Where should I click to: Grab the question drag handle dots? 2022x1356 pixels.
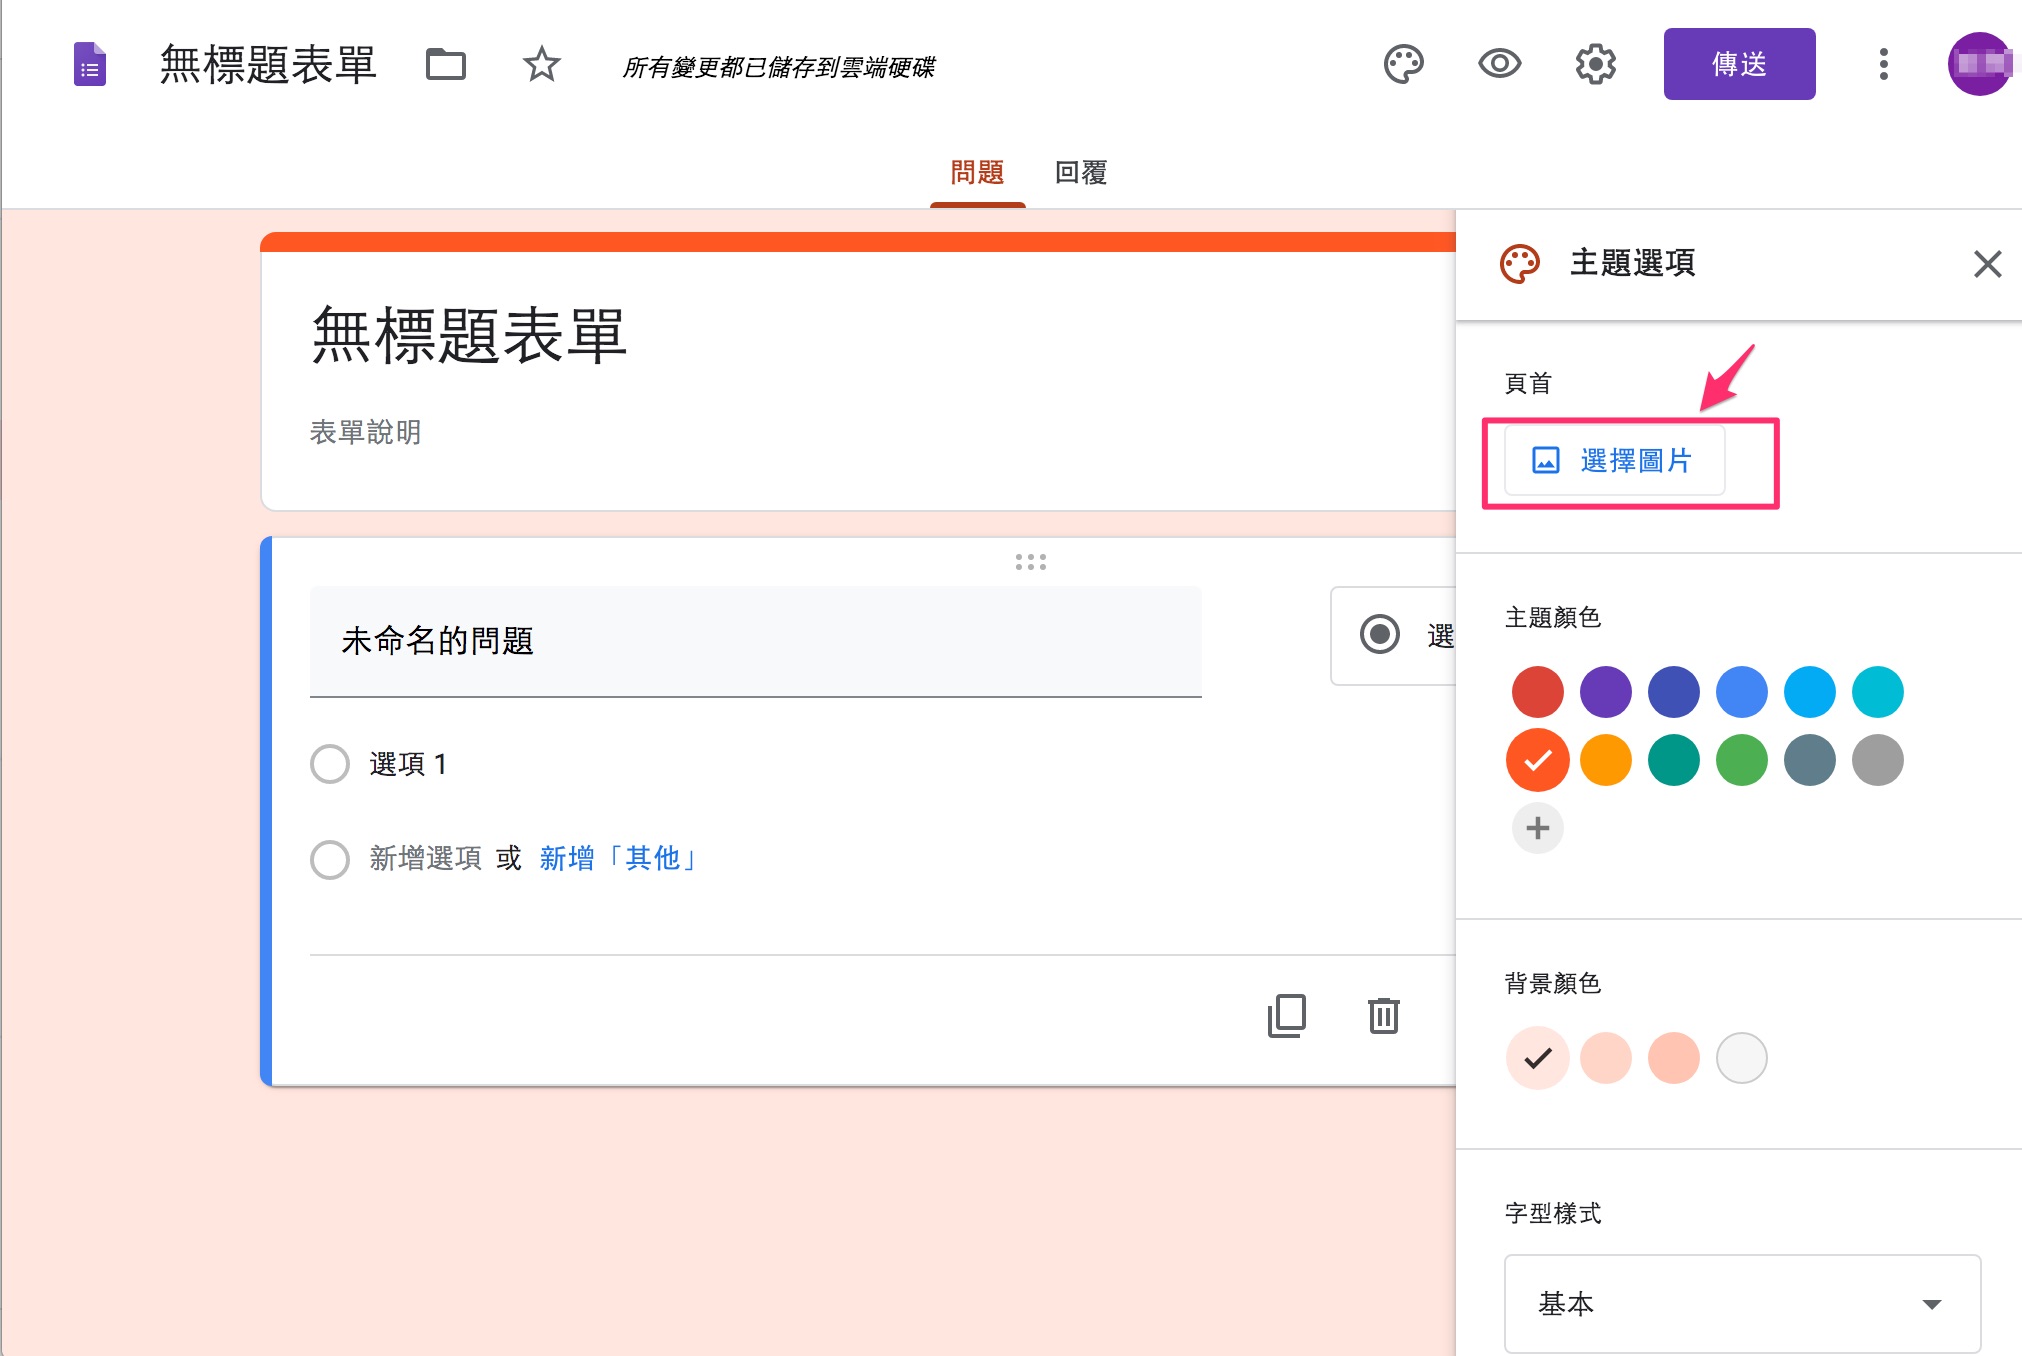1030,562
